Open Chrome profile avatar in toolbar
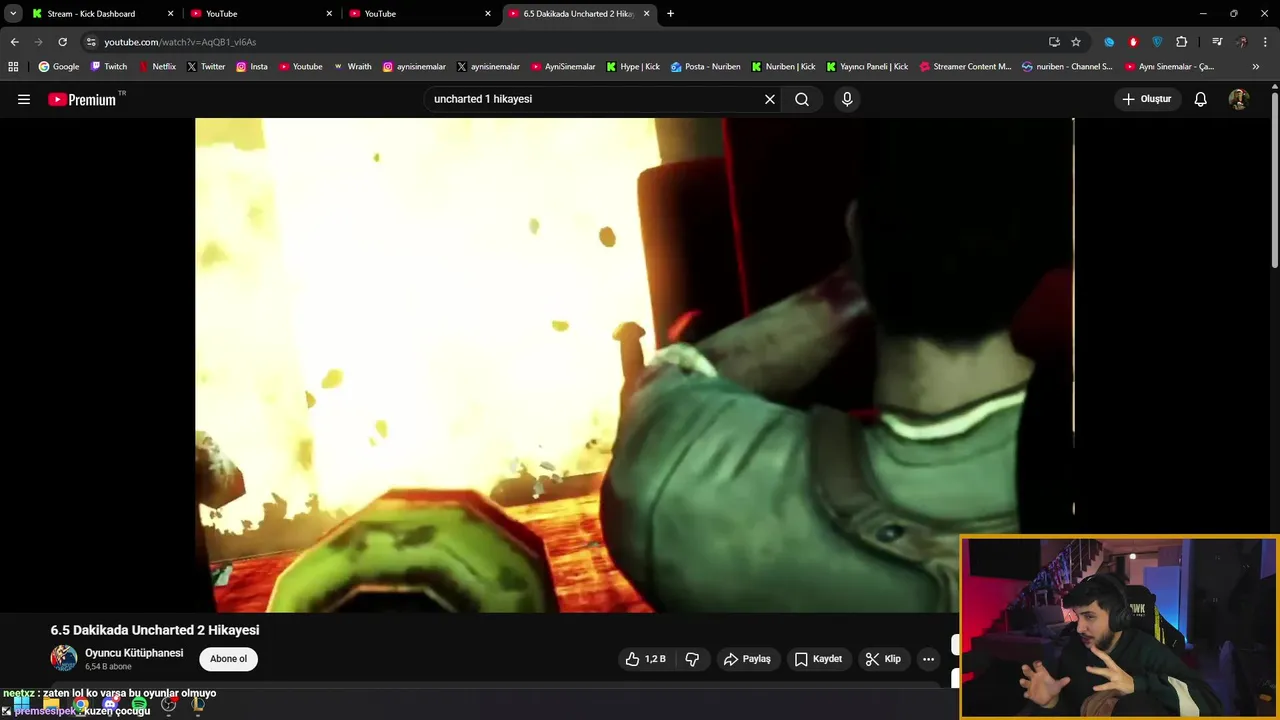Screen dimensions: 1280x720 coord(1242,42)
